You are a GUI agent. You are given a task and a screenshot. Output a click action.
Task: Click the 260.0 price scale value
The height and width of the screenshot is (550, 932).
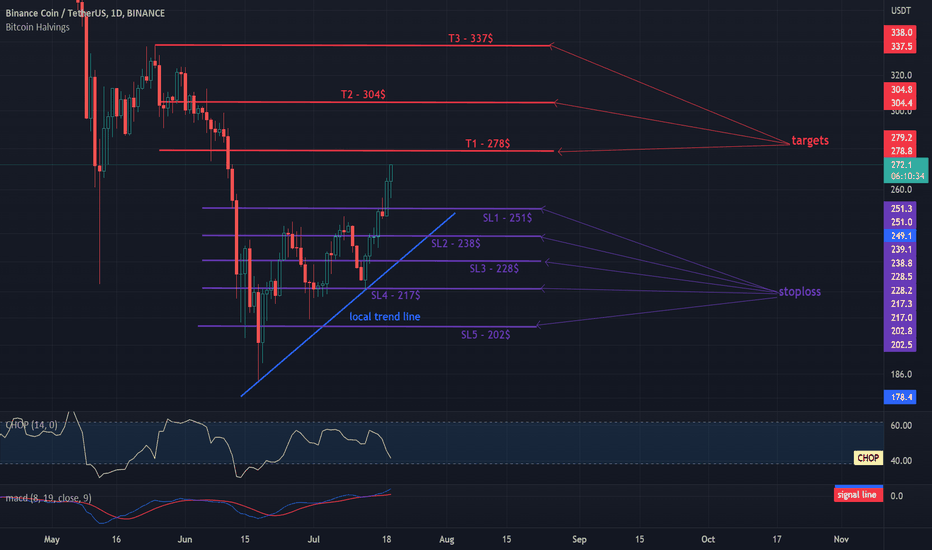tap(901, 190)
